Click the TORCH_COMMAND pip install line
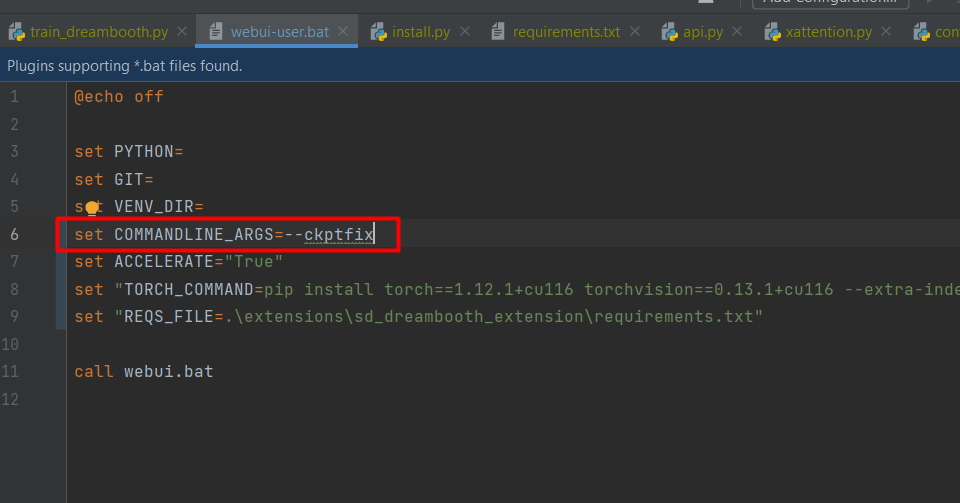Image resolution: width=960 pixels, height=503 pixels. point(517,289)
